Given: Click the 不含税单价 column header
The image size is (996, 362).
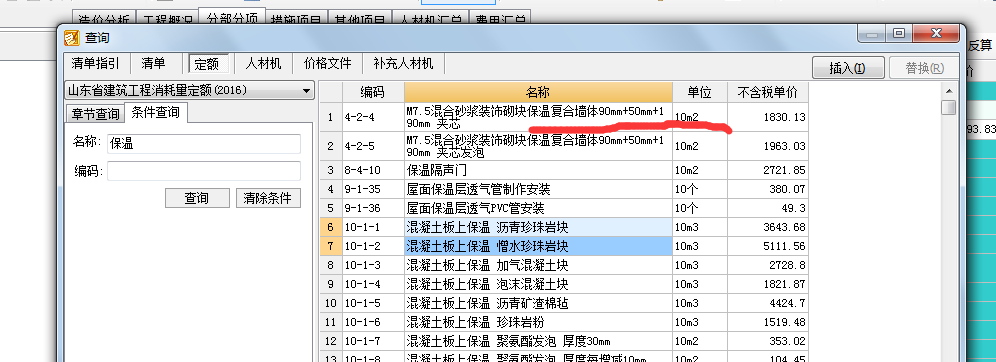Looking at the screenshot, I should pos(768,92).
